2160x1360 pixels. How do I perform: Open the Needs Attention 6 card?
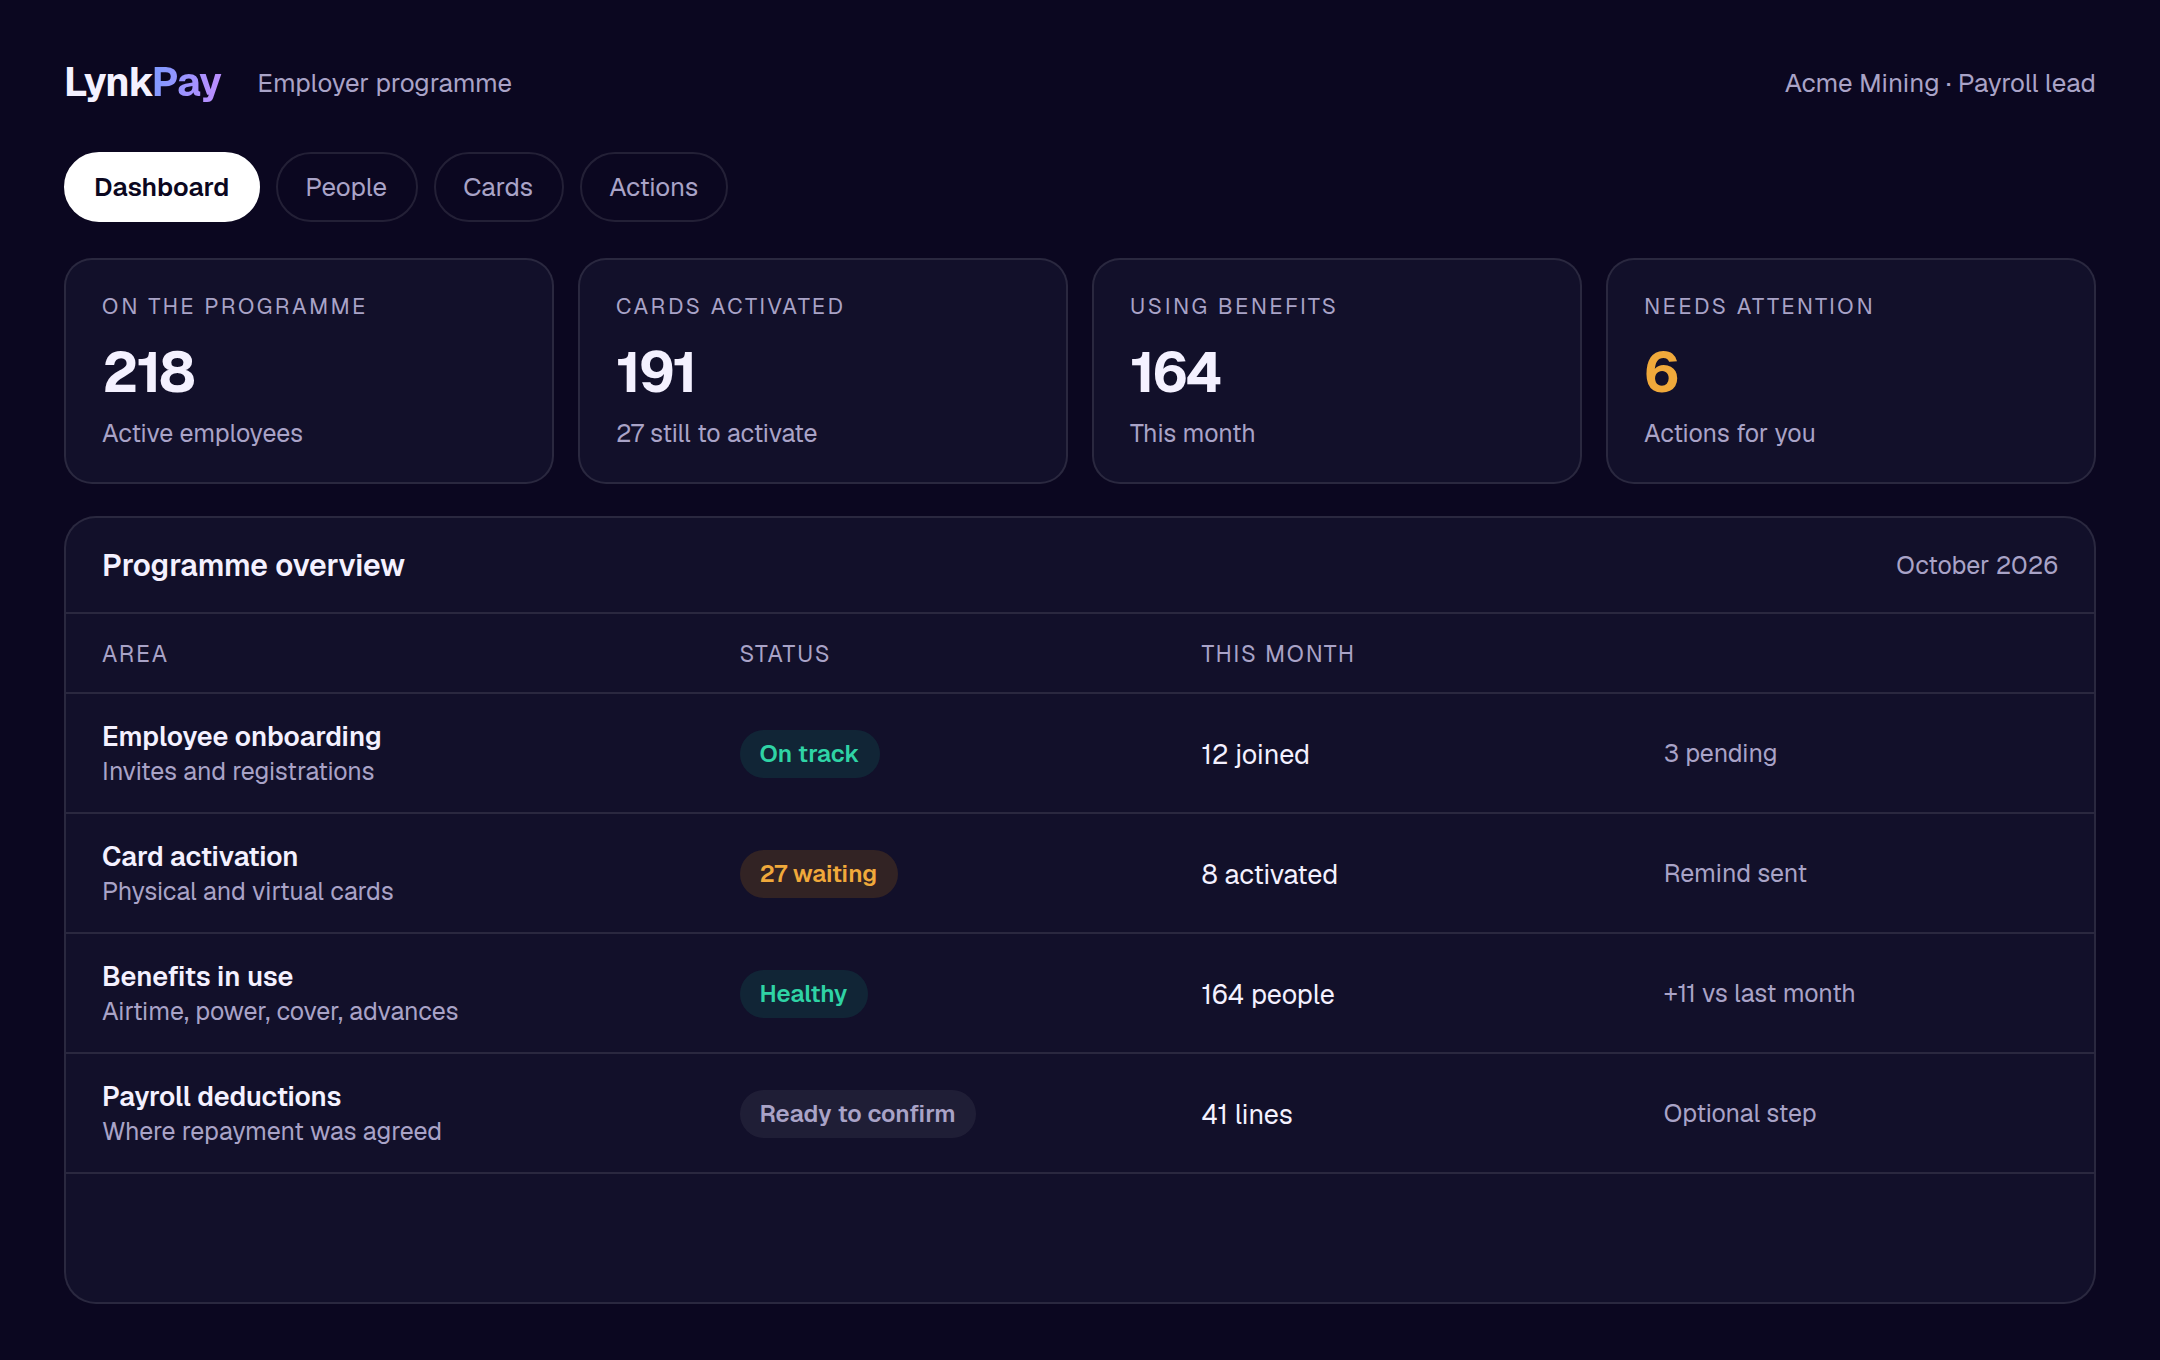1851,371
